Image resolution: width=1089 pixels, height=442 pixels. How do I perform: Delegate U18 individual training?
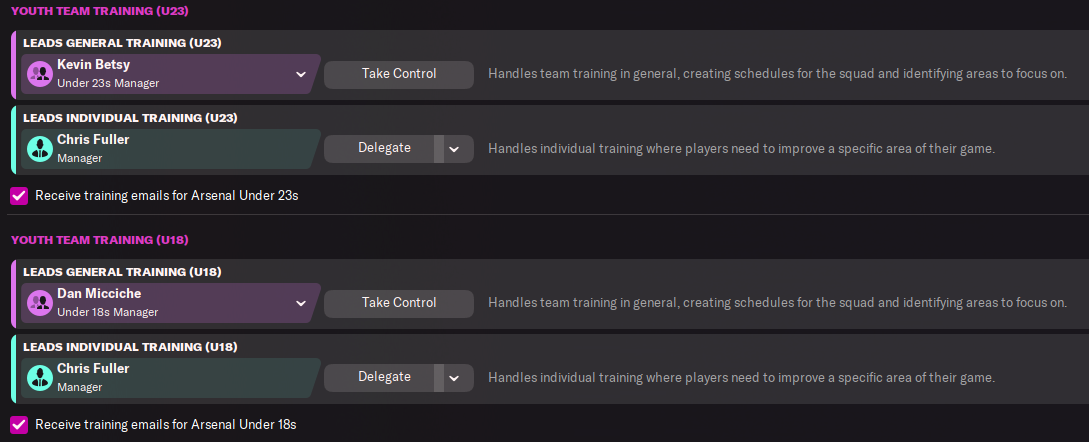pyautogui.click(x=384, y=377)
